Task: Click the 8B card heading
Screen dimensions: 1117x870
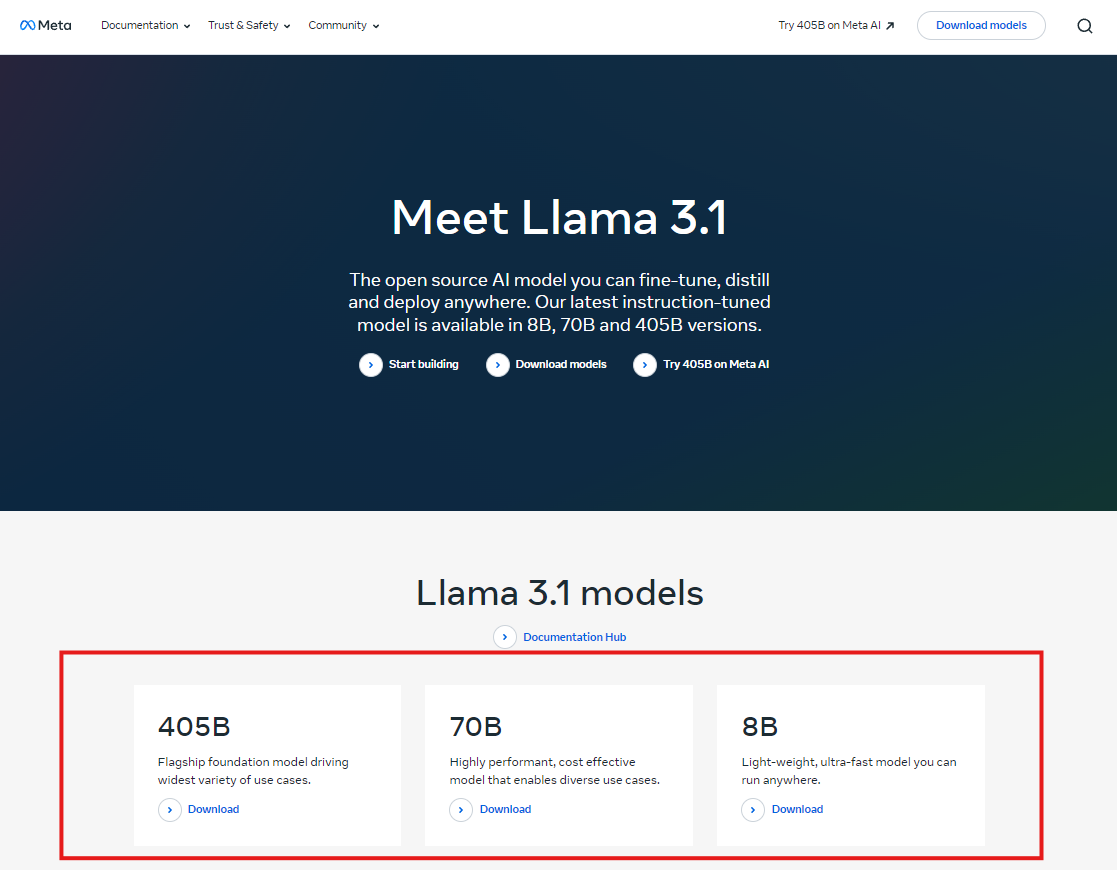Action: 759,727
